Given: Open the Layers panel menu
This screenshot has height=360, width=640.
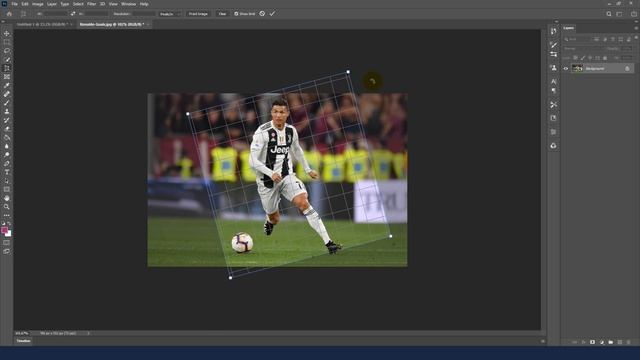Looking at the screenshot, I should point(636,28).
